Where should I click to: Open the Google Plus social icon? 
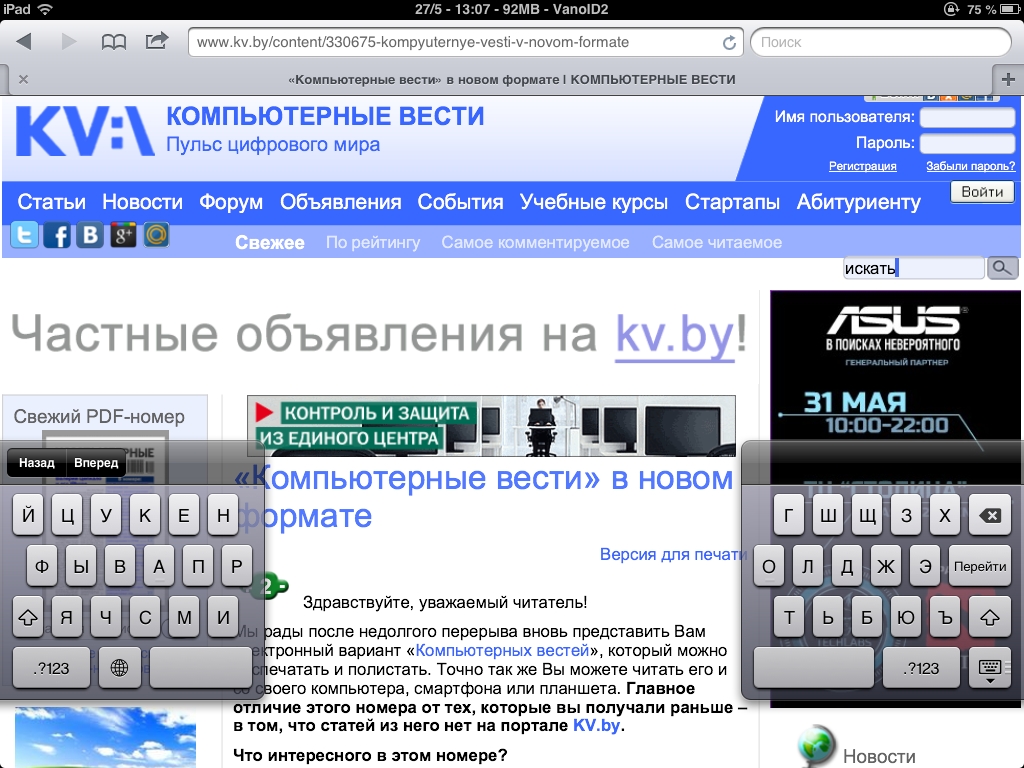click(x=123, y=235)
